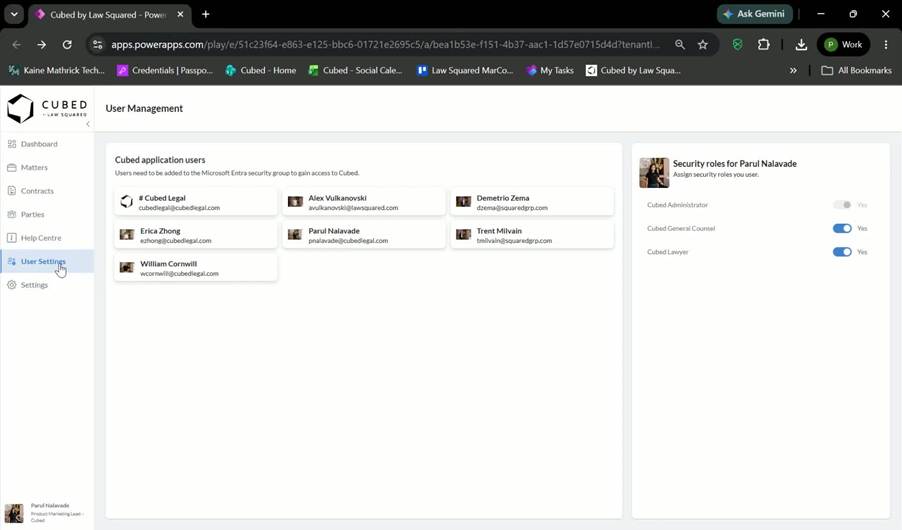Open the Credentials | Passpo... bookmark
This screenshot has width=902, height=530.
165,70
